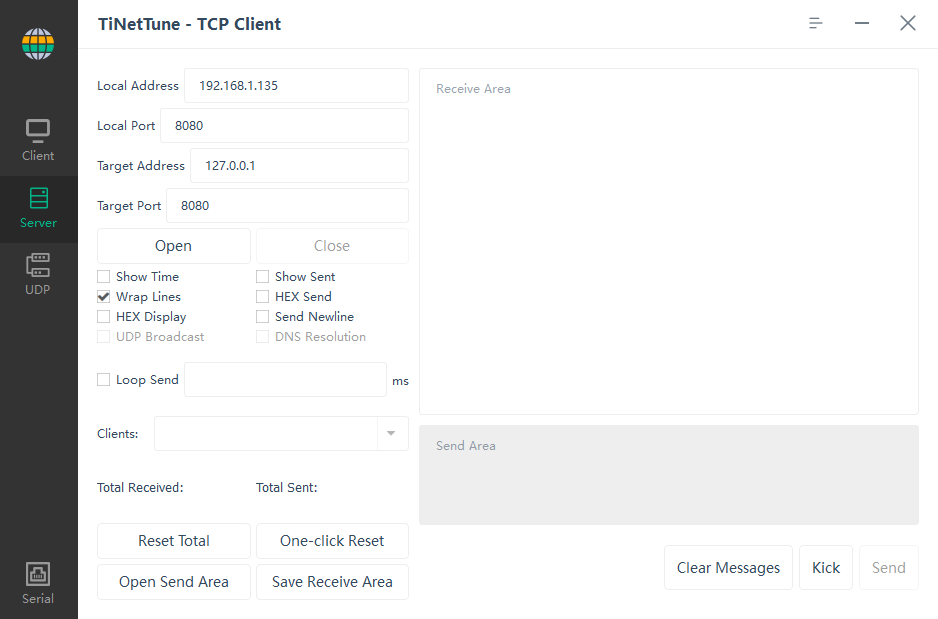Screen dimensions: 938x619
Task: Select the UDP sidebar icon
Action: 38,273
